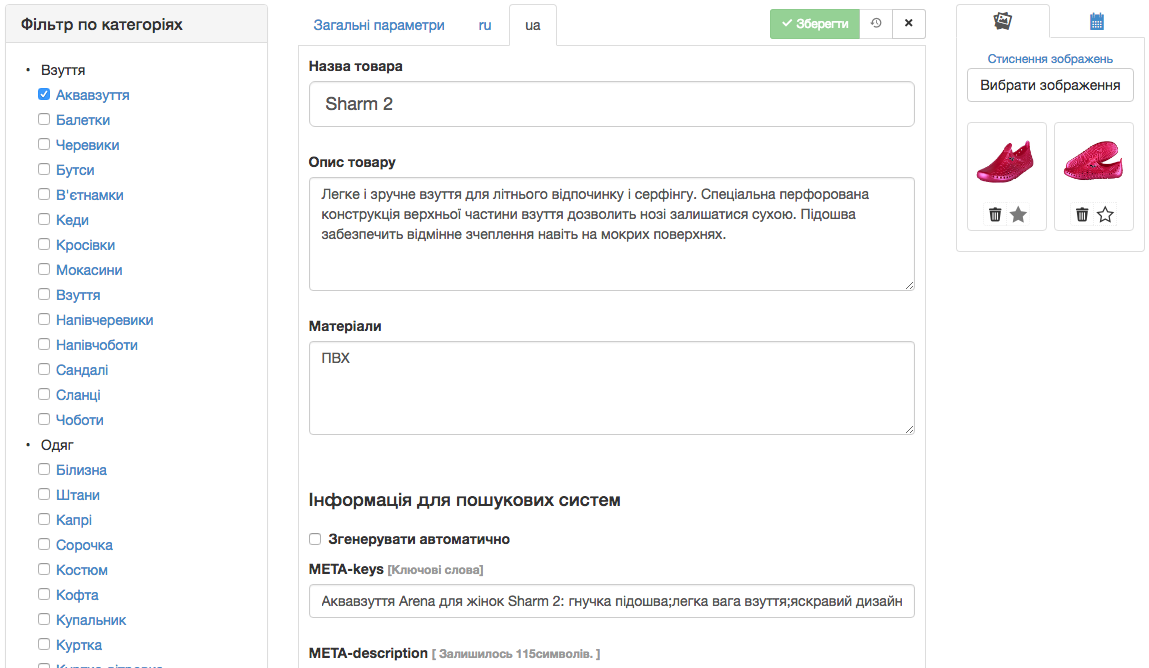
Task: Delete the second shoe image via trash icon
Action: pyautogui.click(x=1082, y=214)
